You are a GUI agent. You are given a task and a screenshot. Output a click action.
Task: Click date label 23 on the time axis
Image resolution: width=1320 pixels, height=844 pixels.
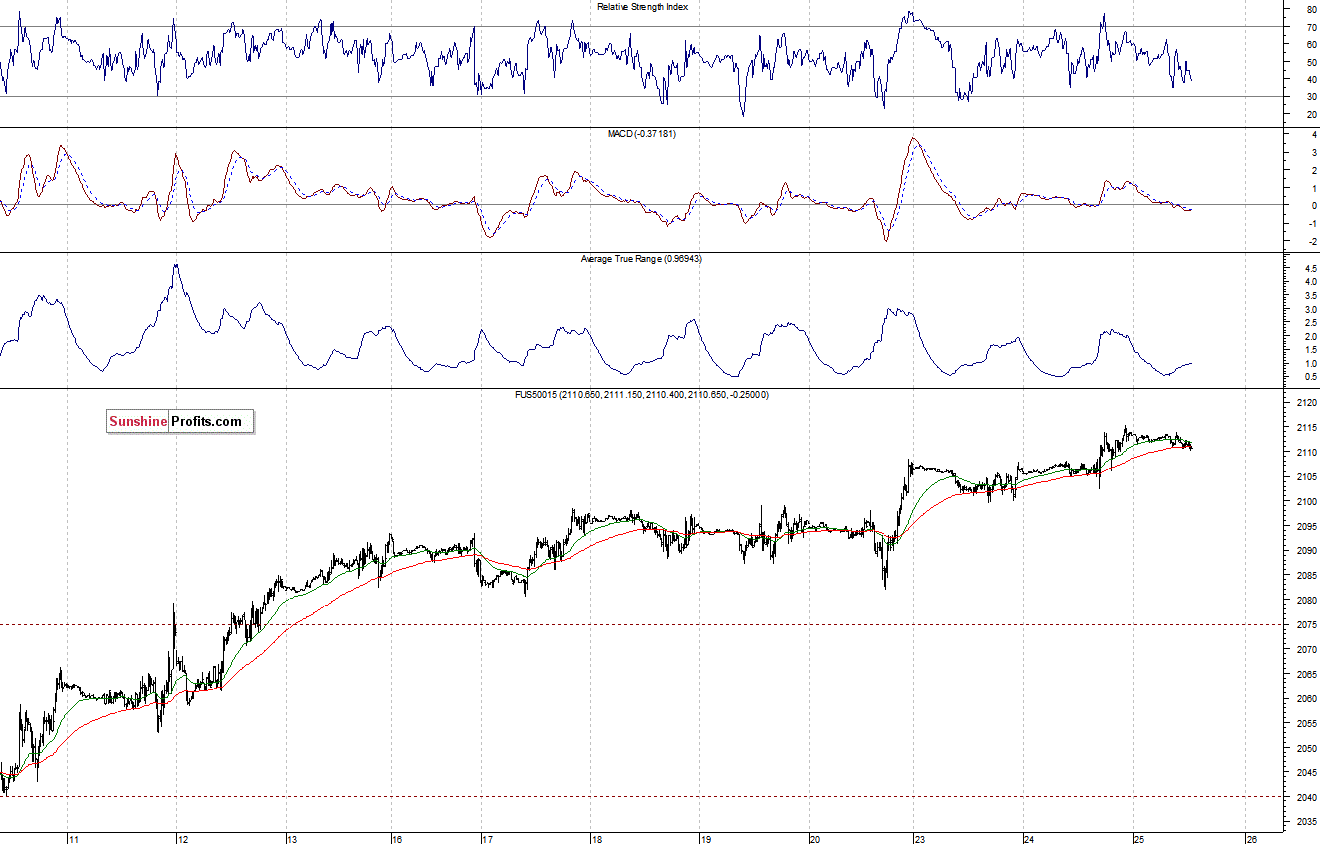pos(922,838)
